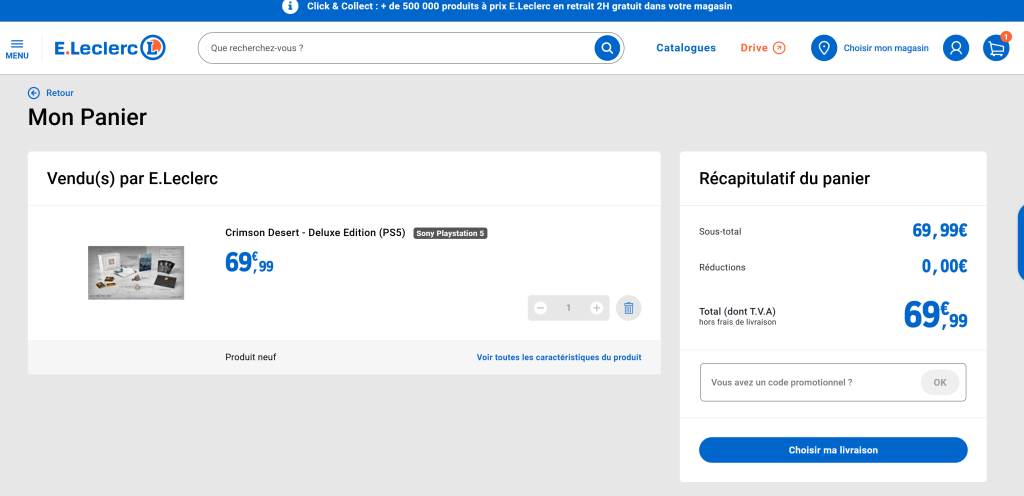Click Choisir mon magasin link
This screenshot has width=1024, height=496.
coord(886,48)
